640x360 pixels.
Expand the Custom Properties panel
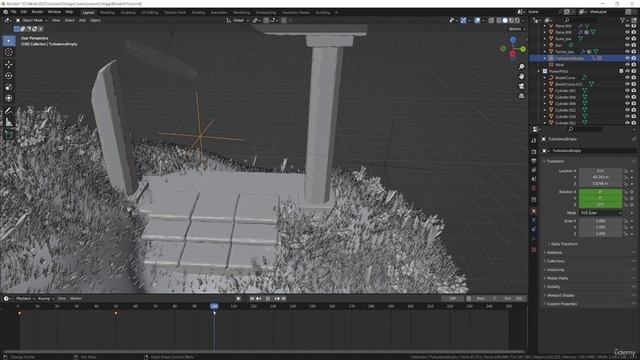click(561, 304)
